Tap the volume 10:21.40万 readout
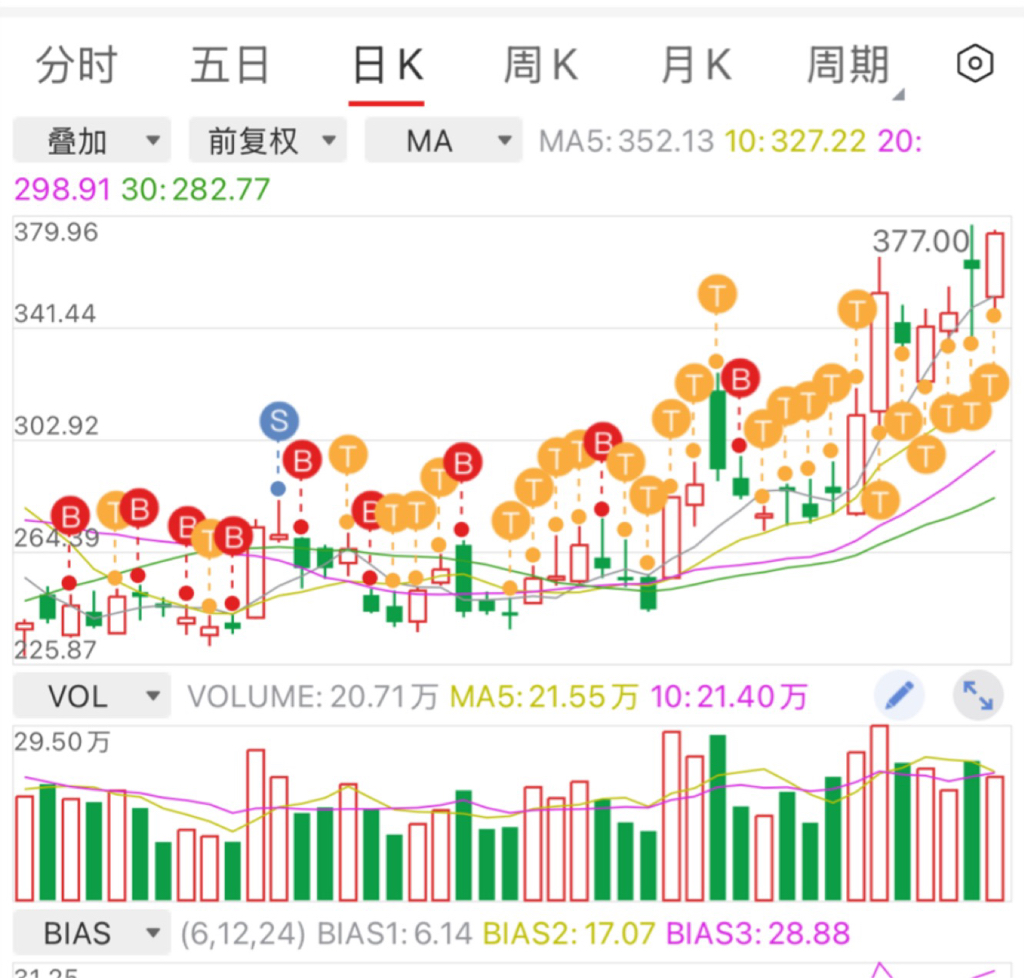This screenshot has width=1024, height=978. (729, 697)
